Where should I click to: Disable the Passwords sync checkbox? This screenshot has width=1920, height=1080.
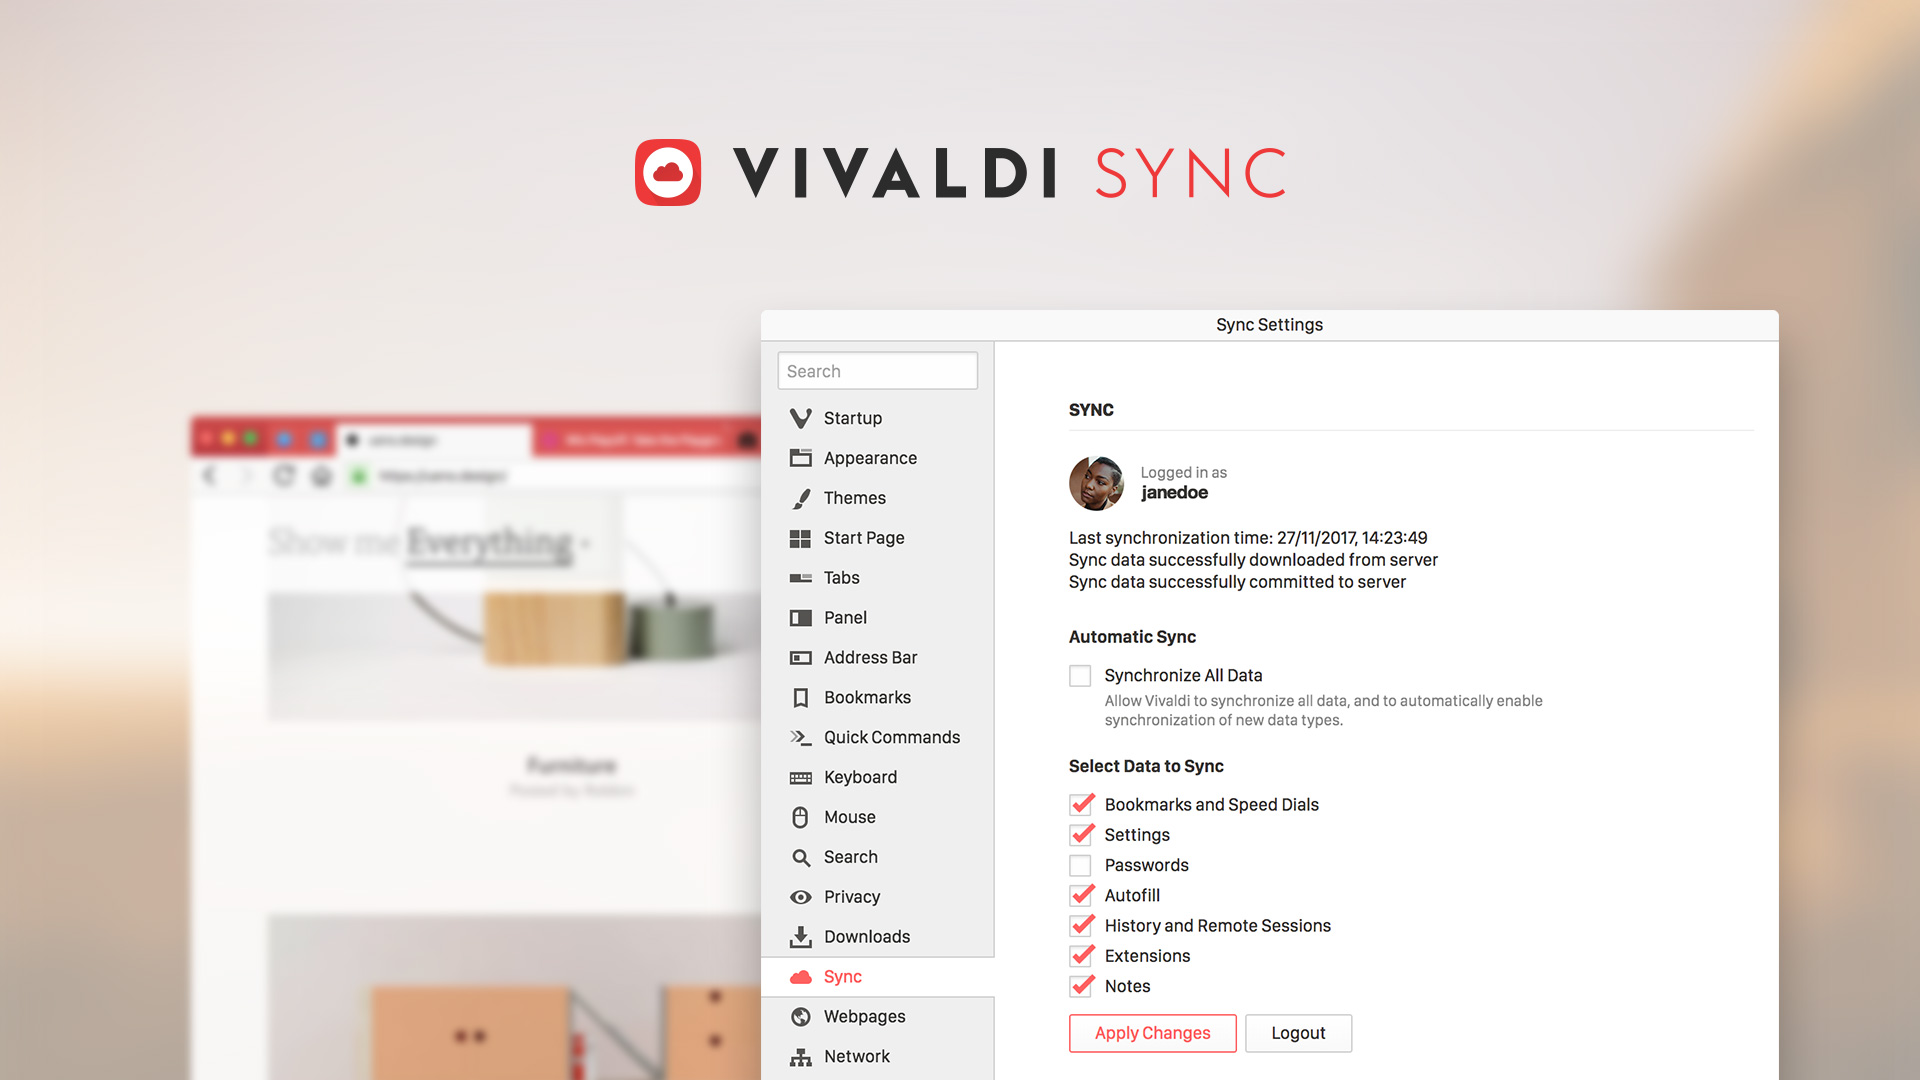pyautogui.click(x=1080, y=865)
